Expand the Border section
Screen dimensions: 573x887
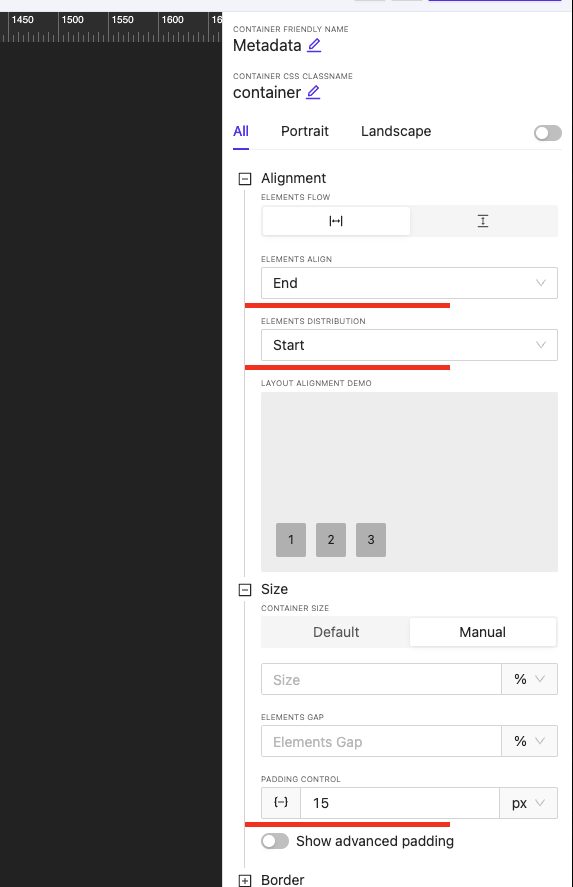245,880
